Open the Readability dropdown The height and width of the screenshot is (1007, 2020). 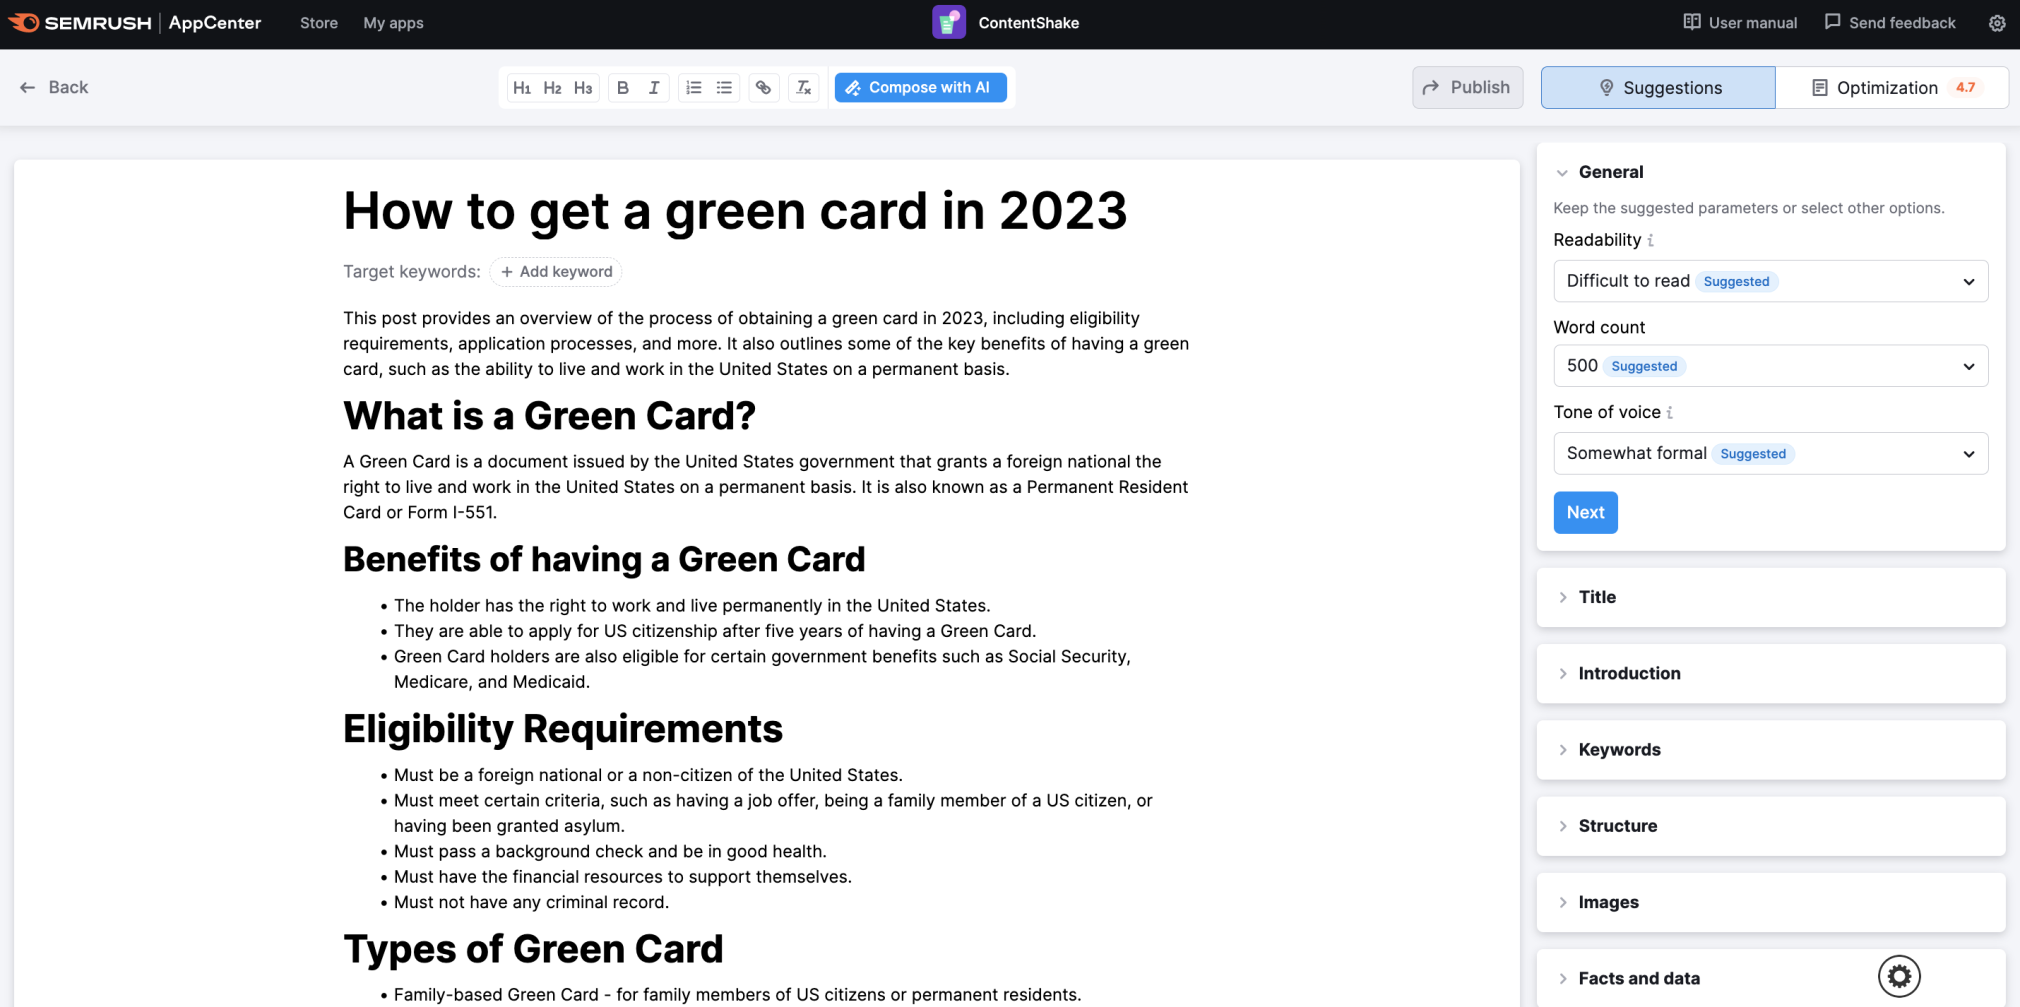pos(1770,281)
